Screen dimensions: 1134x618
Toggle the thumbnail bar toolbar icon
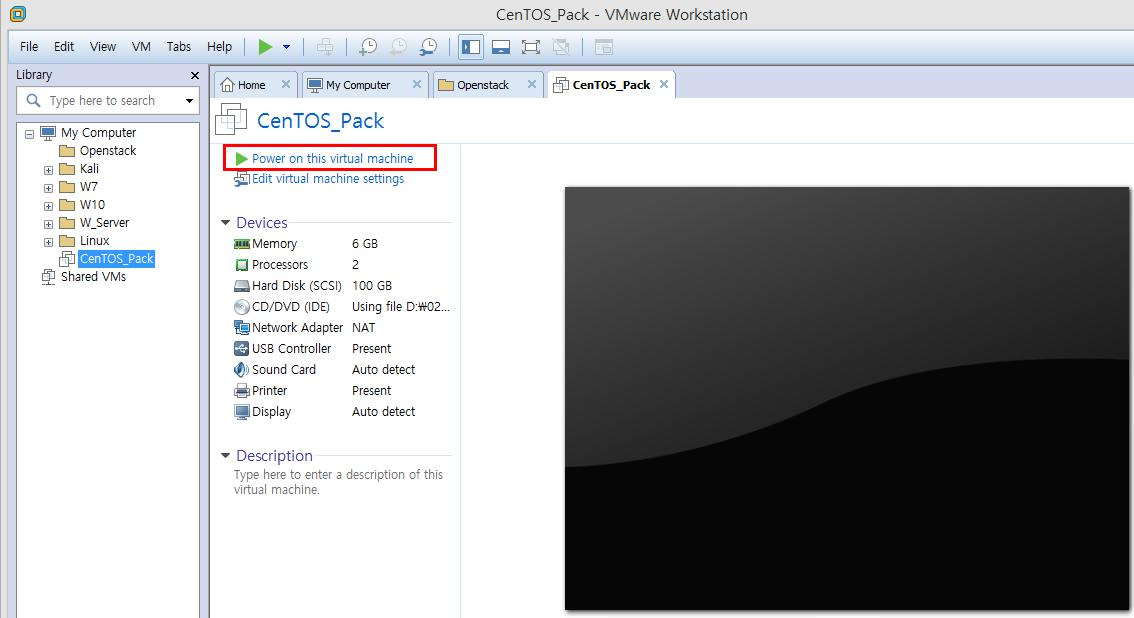click(500, 47)
